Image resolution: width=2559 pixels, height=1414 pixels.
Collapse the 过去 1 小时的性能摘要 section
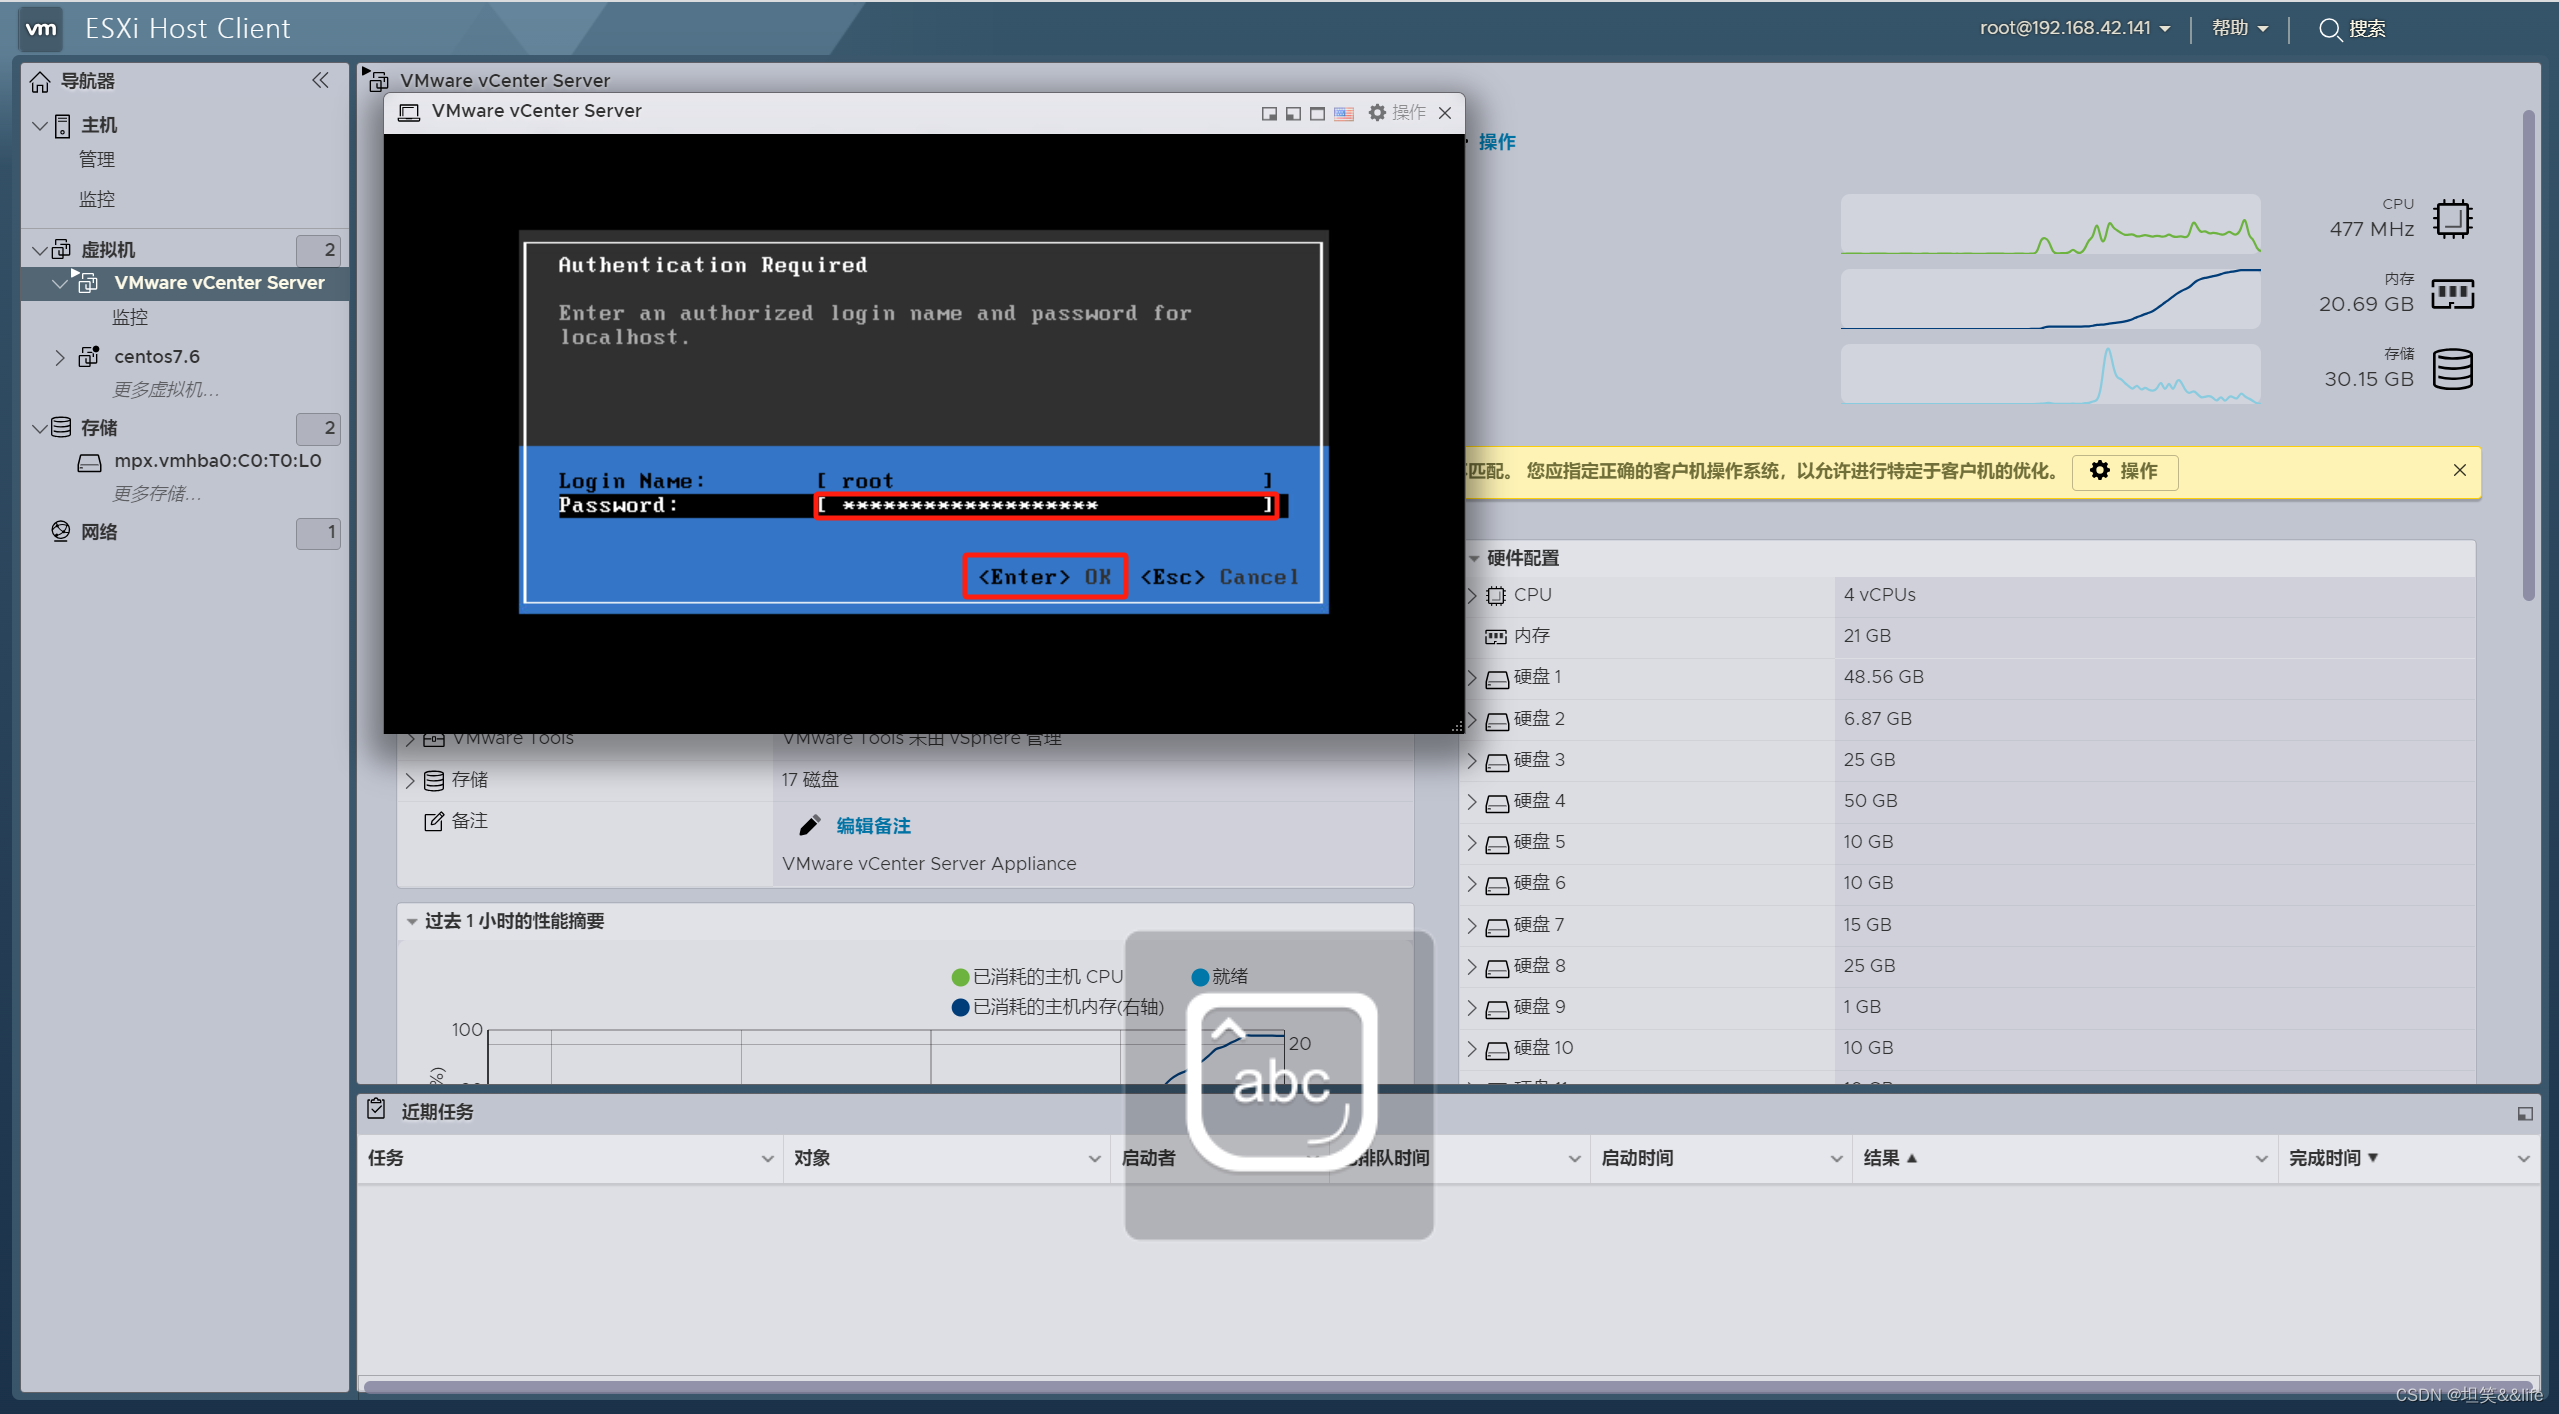[x=411, y=921]
